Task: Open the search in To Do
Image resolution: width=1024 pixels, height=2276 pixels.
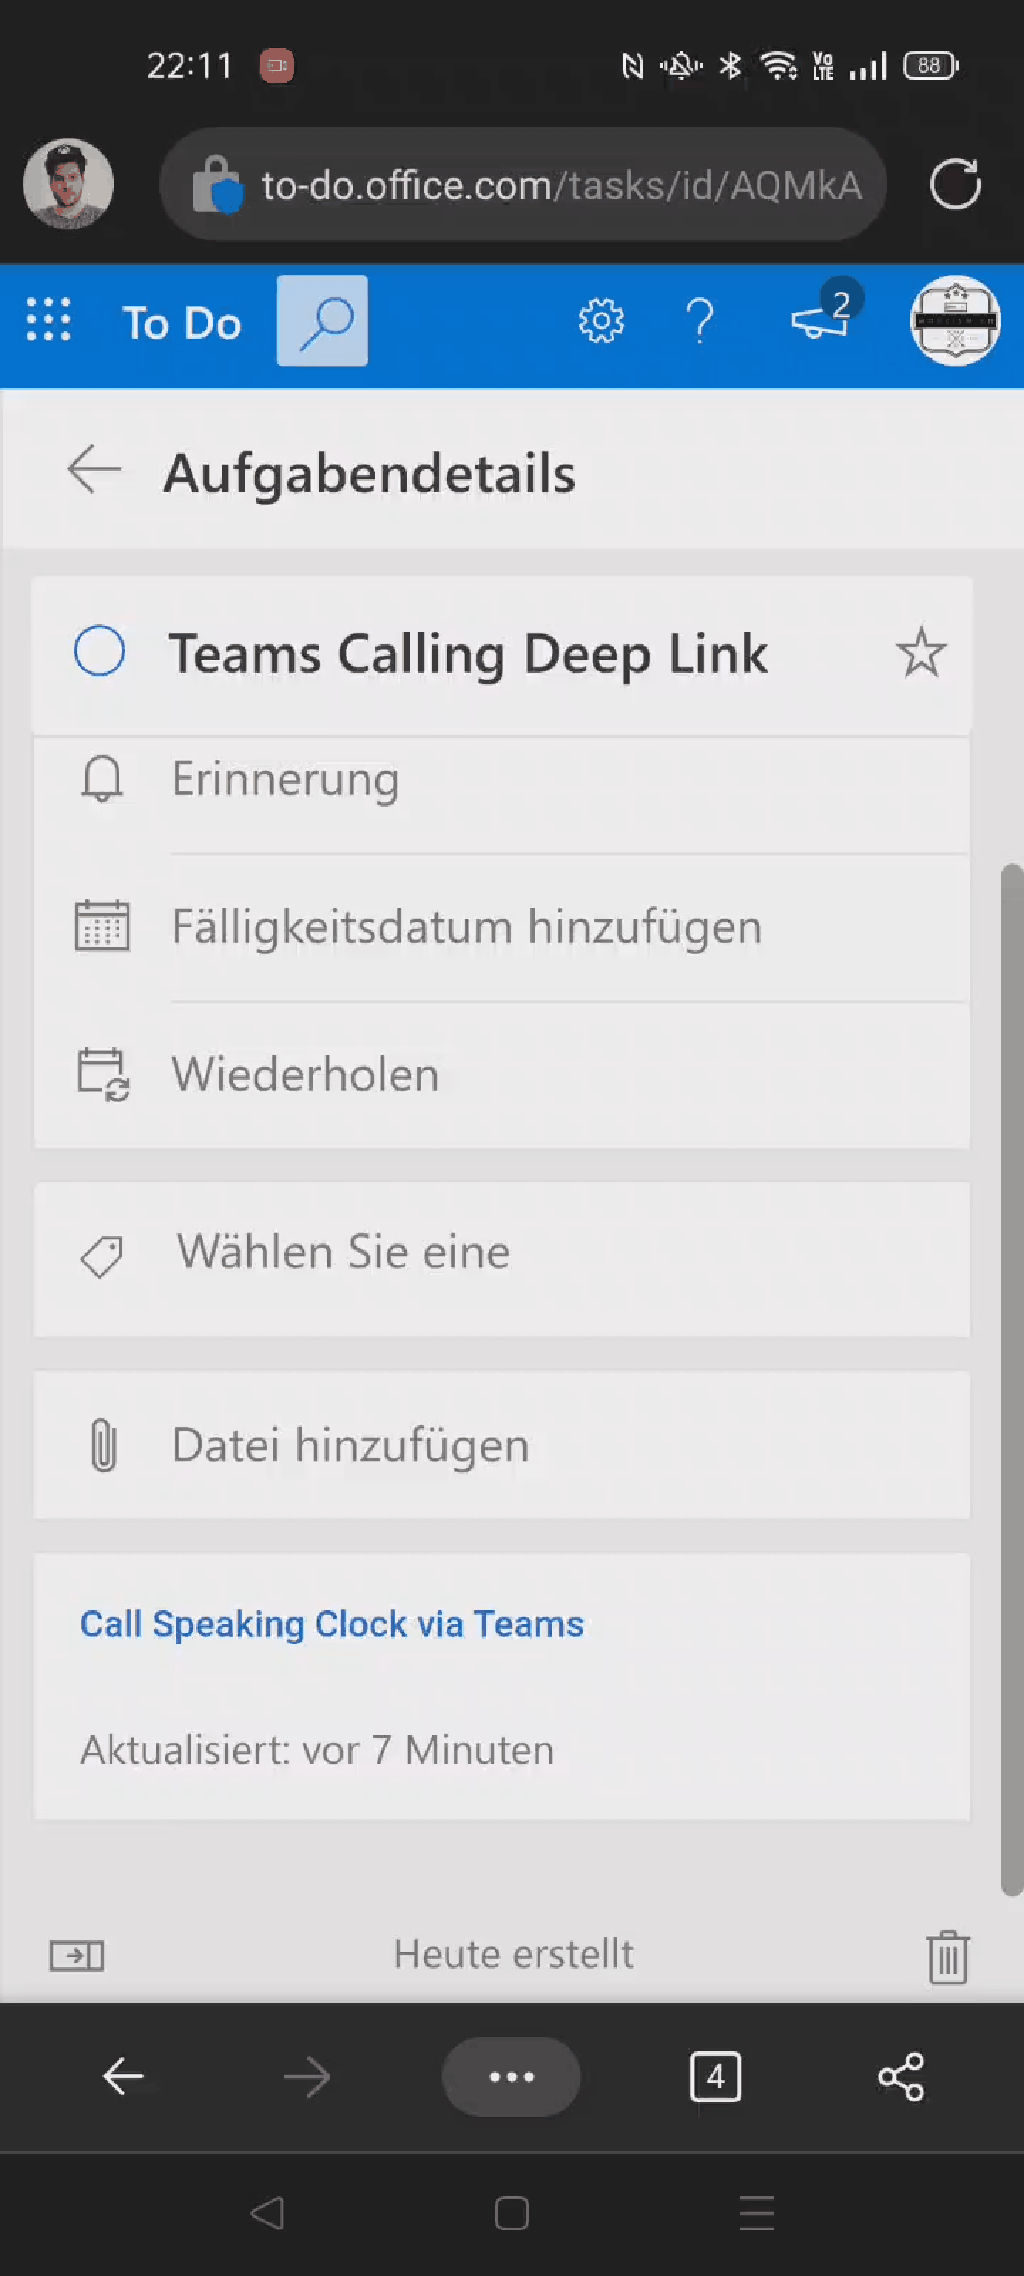Action: click(x=321, y=320)
